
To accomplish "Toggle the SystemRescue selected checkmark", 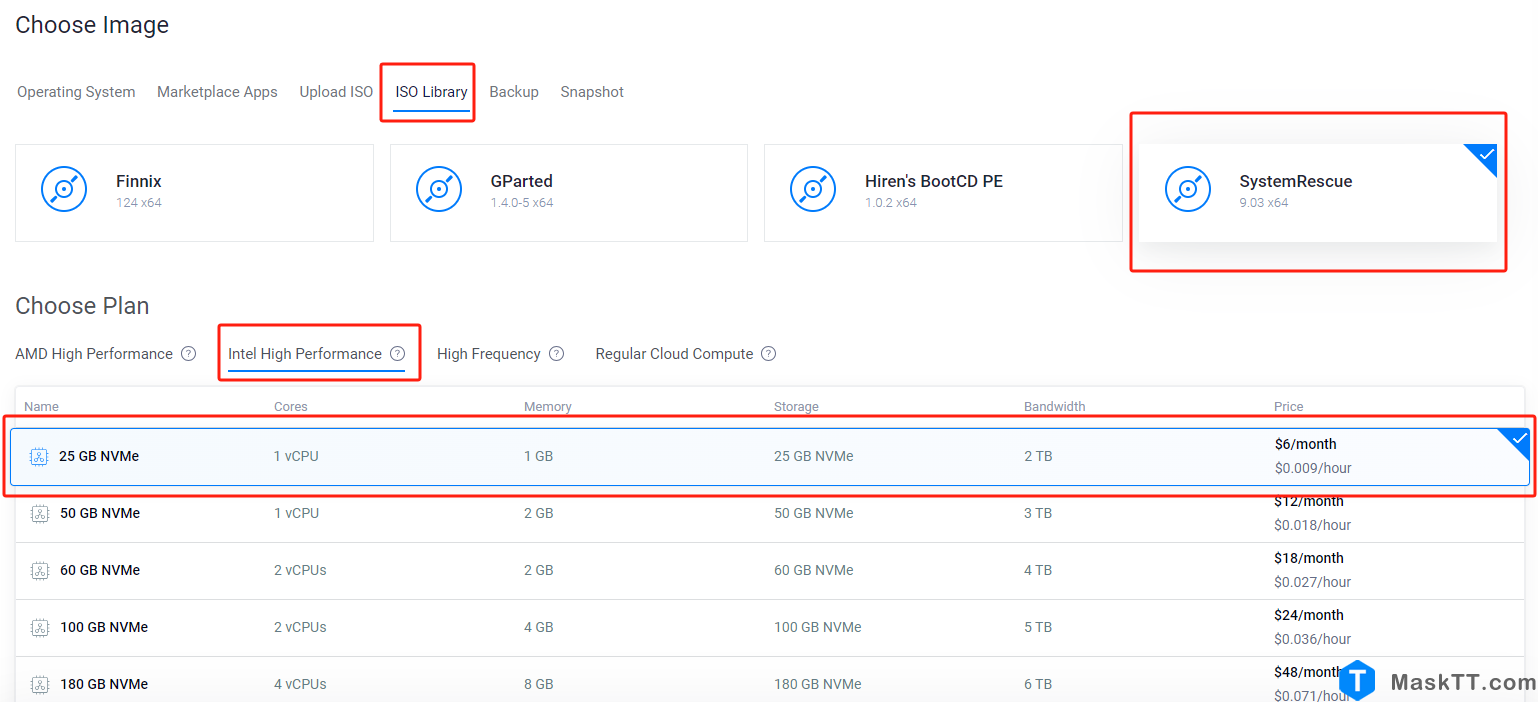I will click(x=1485, y=156).
